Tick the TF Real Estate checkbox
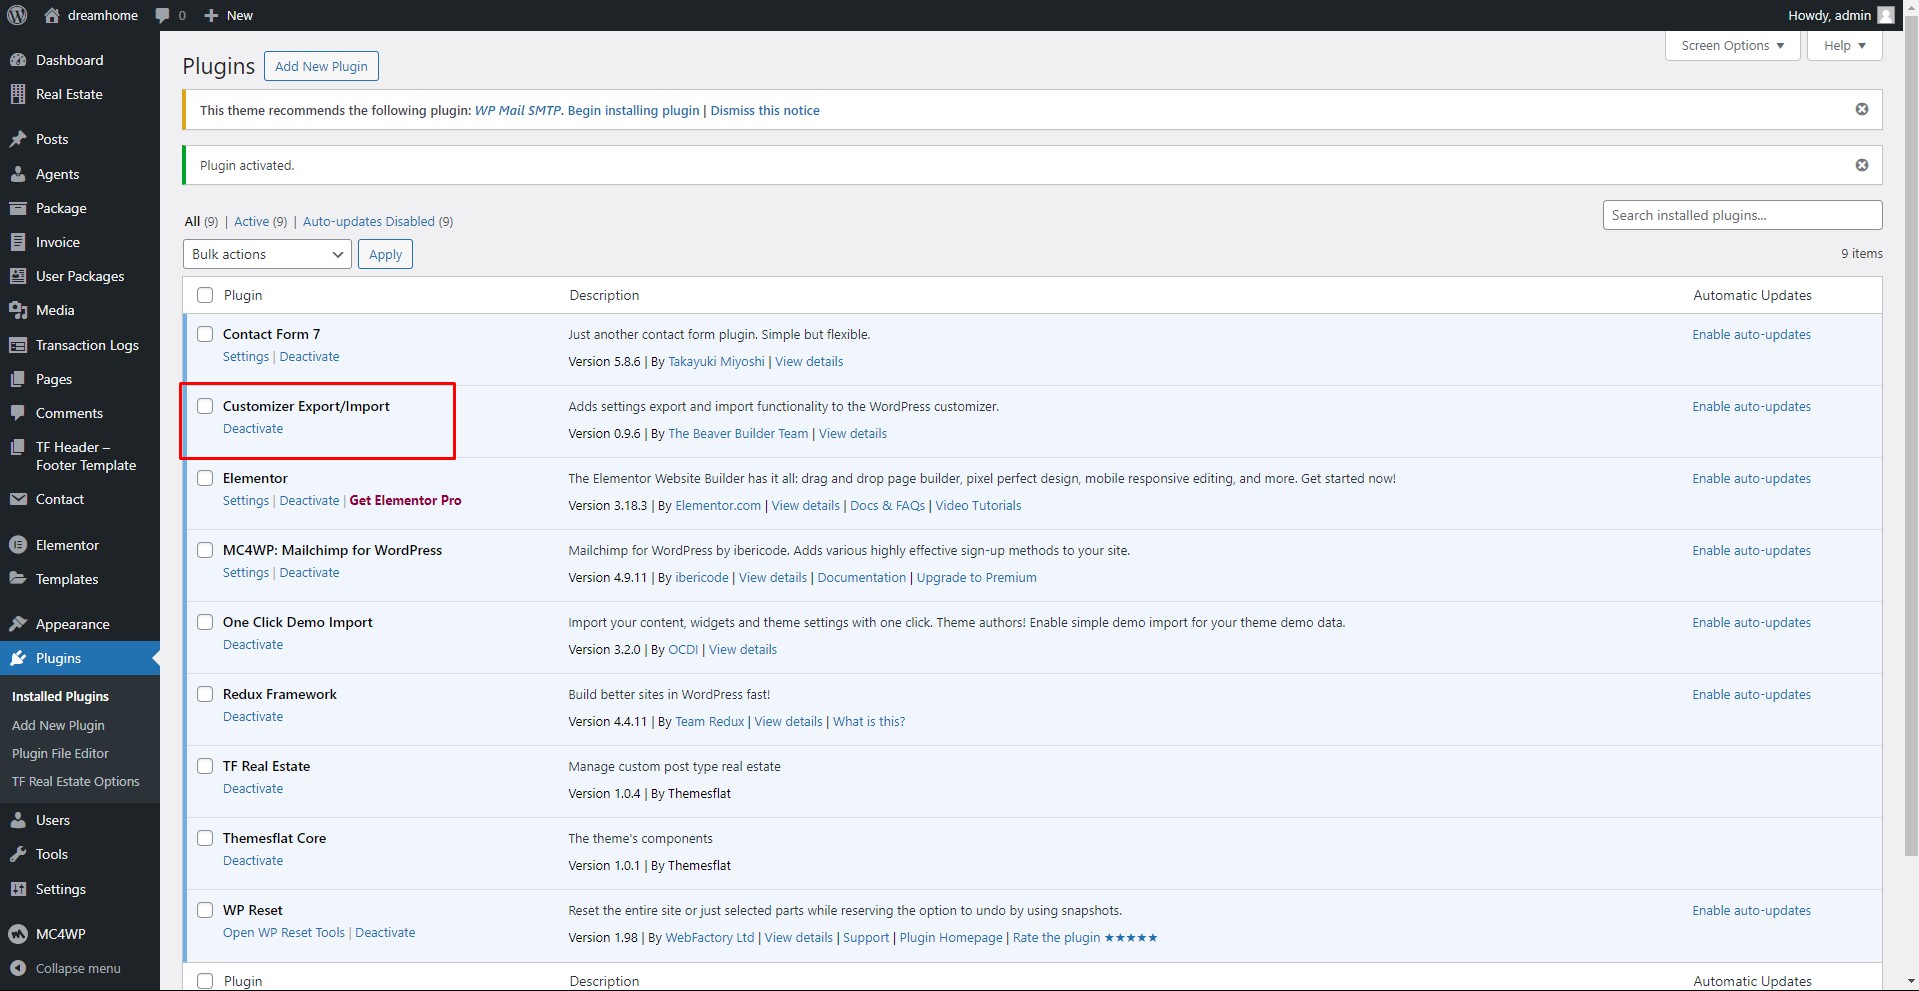The image size is (1919, 991). pyautogui.click(x=205, y=766)
